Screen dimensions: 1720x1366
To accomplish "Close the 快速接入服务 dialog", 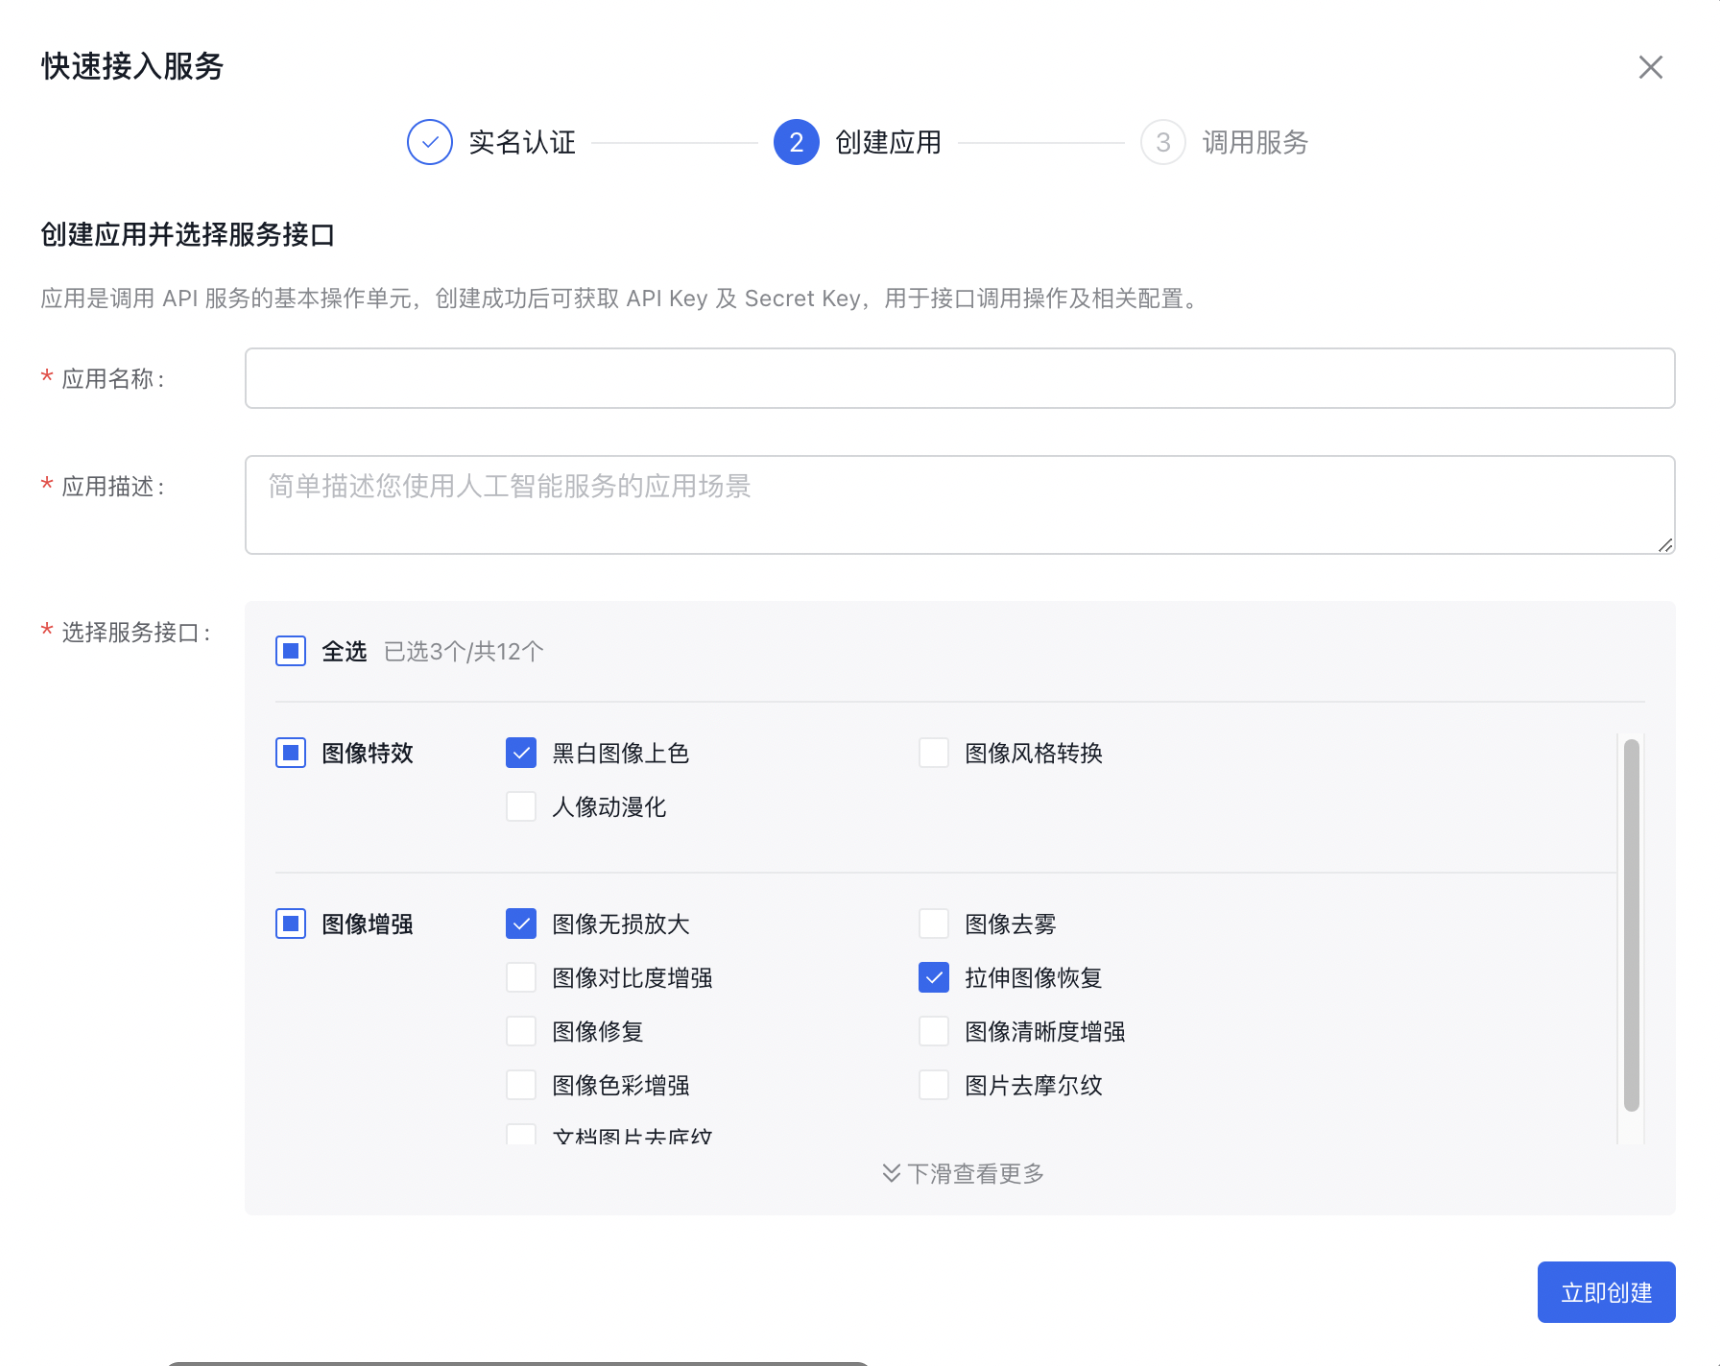I will coord(1650,67).
